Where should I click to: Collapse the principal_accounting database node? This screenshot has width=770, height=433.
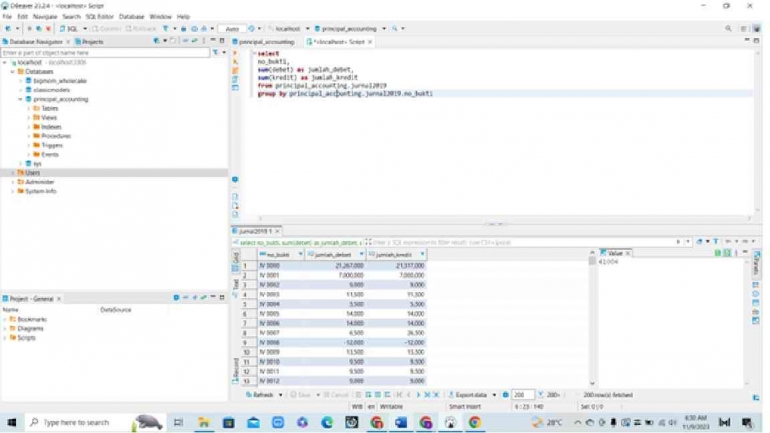point(21,99)
